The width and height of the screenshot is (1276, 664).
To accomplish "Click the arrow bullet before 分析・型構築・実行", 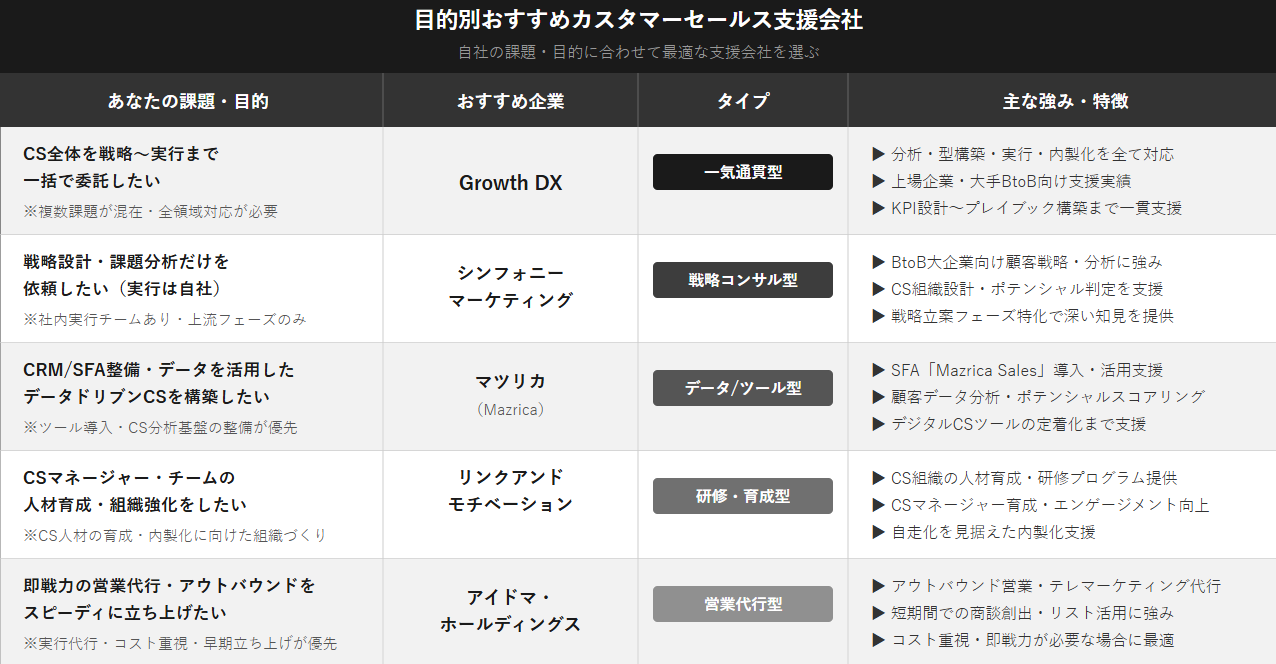I will (879, 154).
